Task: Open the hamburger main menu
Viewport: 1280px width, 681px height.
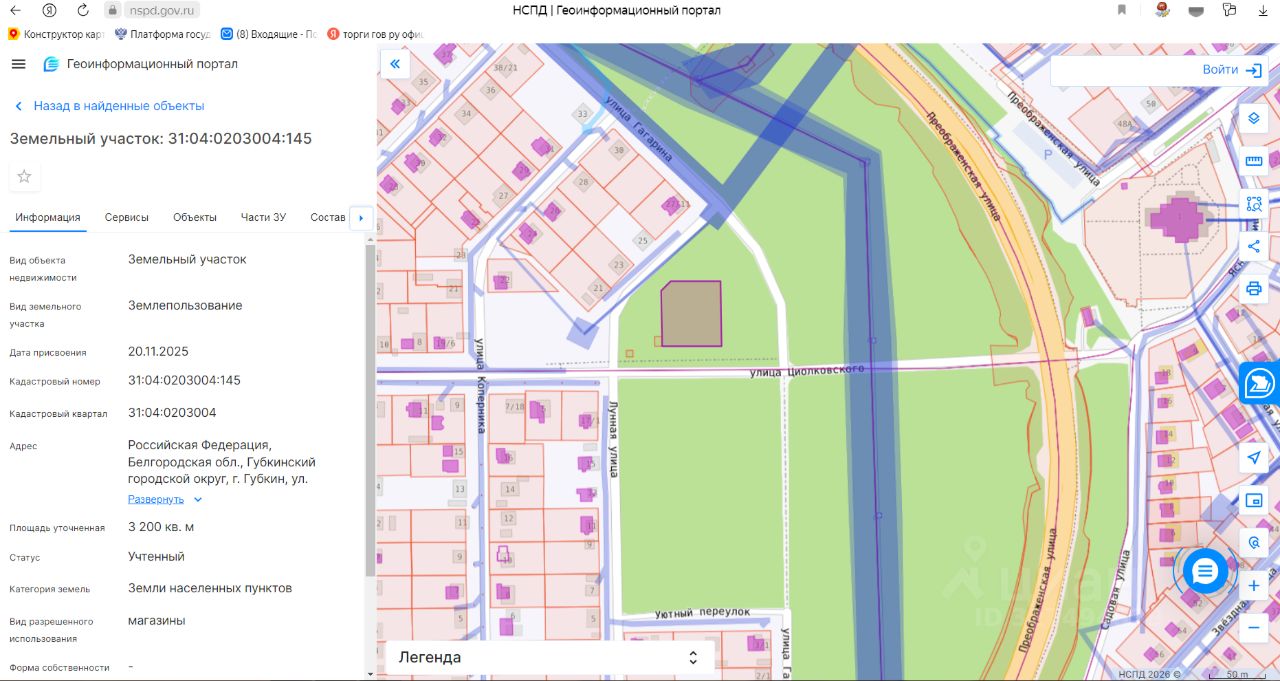Action: coord(18,64)
